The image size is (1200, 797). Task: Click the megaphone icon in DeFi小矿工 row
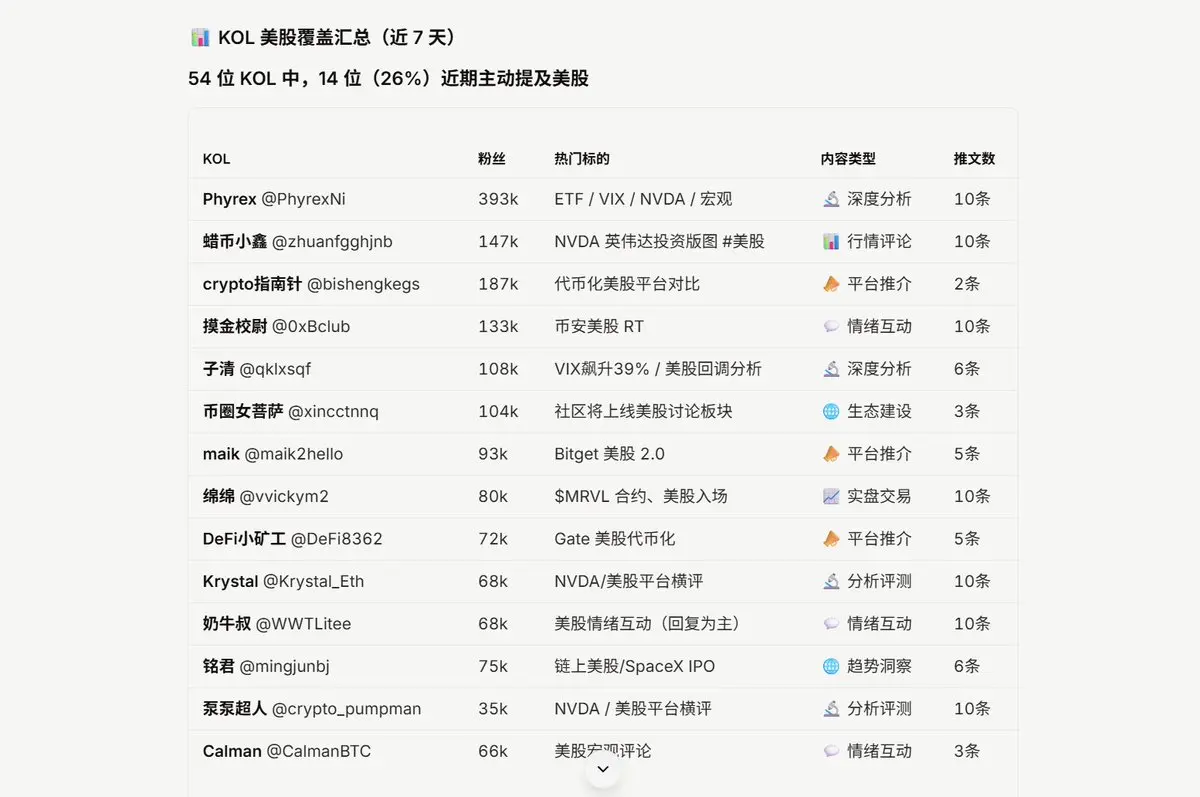coord(831,539)
